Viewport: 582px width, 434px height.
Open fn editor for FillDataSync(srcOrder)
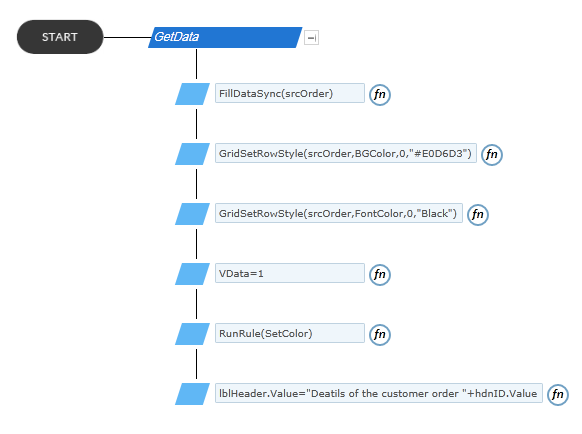(380, 95)
